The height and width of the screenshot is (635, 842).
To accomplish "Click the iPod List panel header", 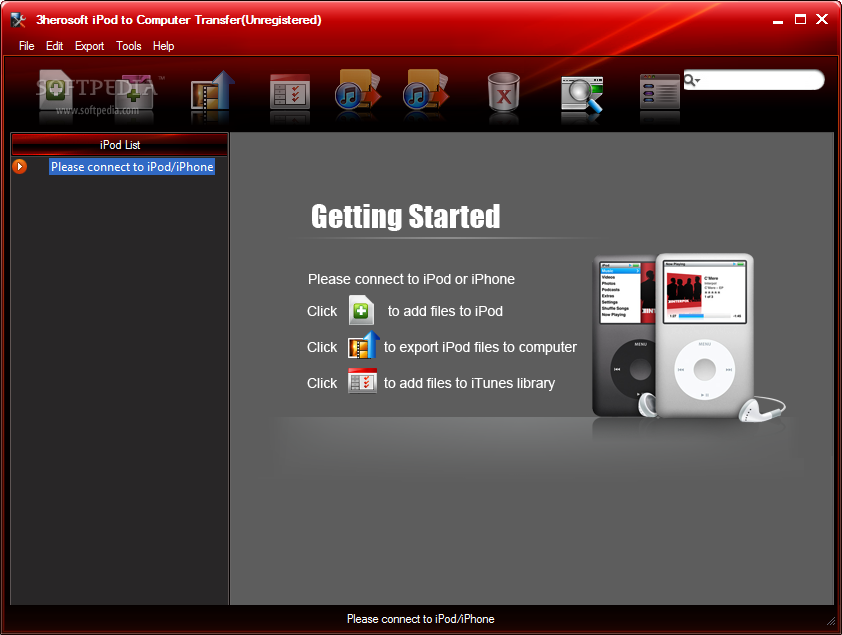I will [x=120, y=144].
